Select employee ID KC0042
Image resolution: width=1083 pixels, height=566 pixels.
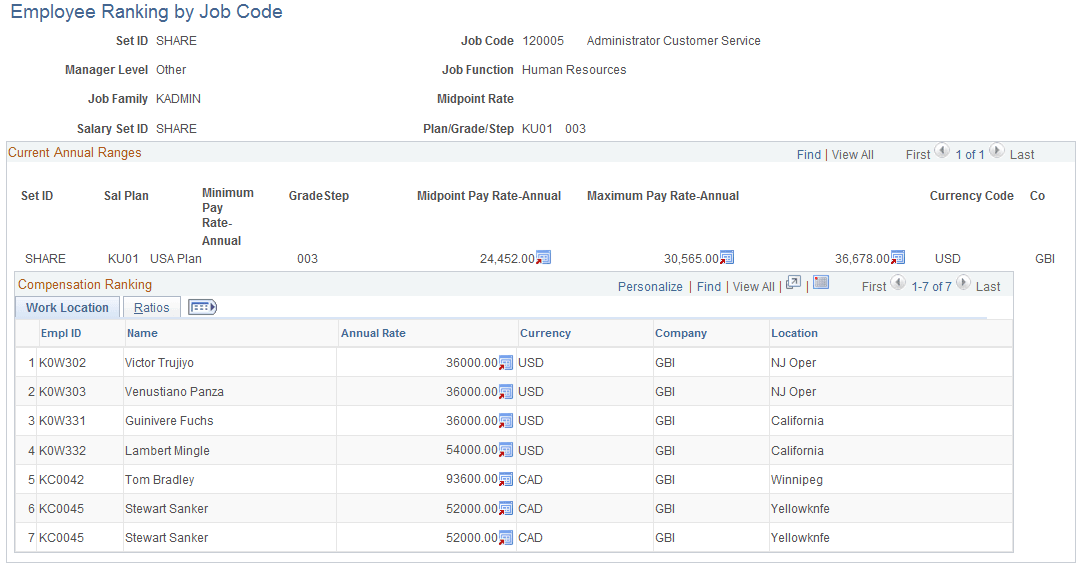(61, 480)
